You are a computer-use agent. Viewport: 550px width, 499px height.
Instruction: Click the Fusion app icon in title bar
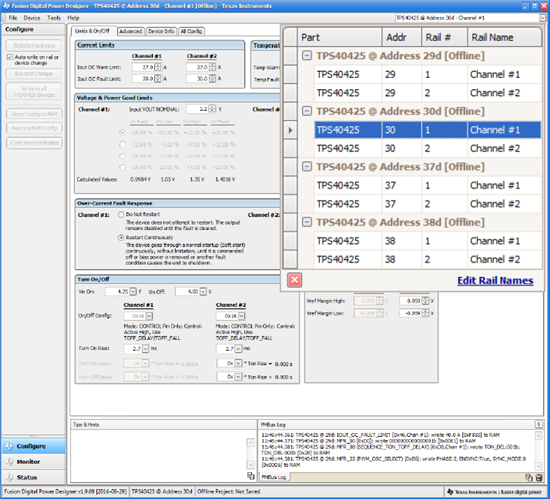pos(6,6)
